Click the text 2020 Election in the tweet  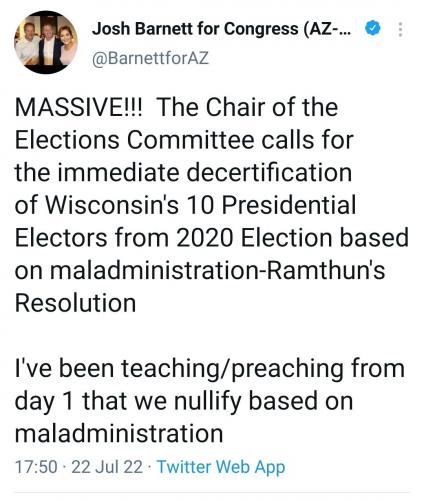[x=254, y=238]
